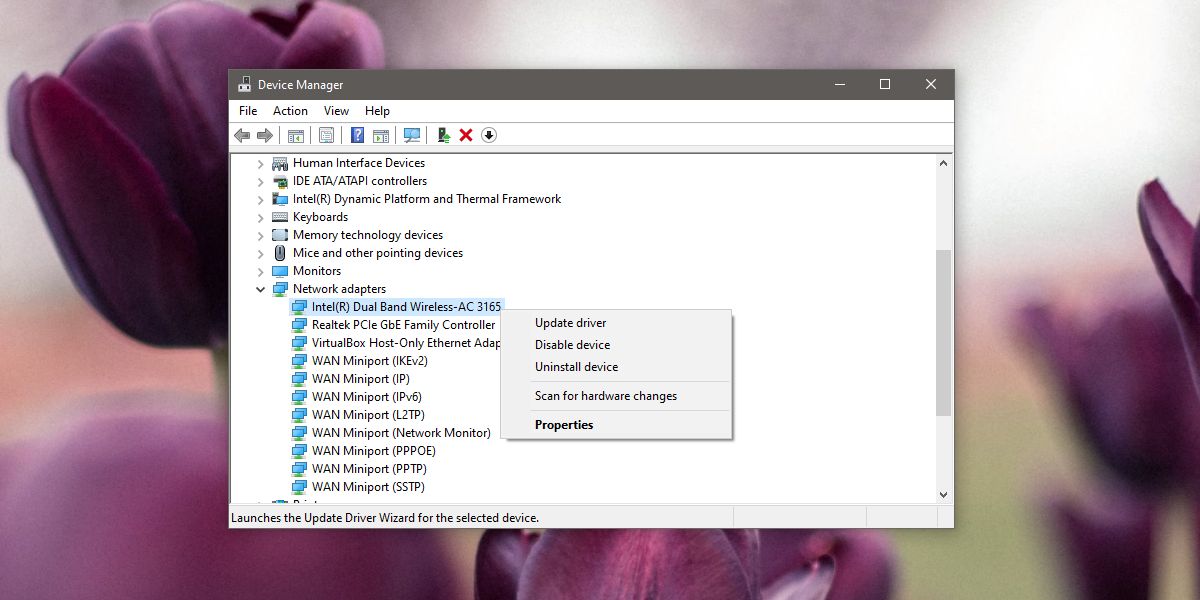Expand the Keyboards node

(261, 217)
